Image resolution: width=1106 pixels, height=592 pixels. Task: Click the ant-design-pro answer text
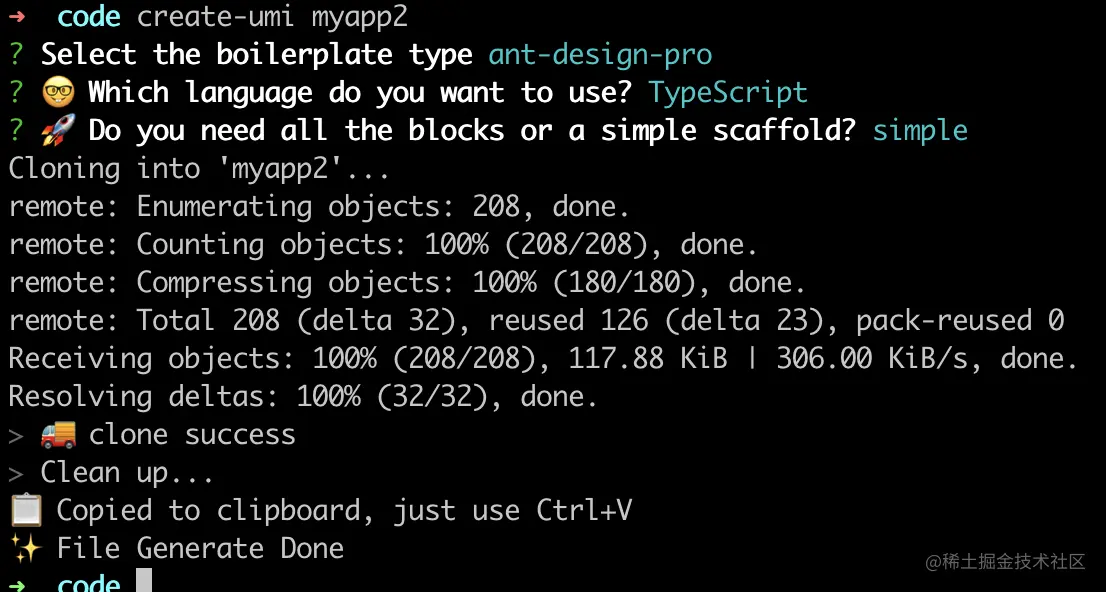pos(600,55)
